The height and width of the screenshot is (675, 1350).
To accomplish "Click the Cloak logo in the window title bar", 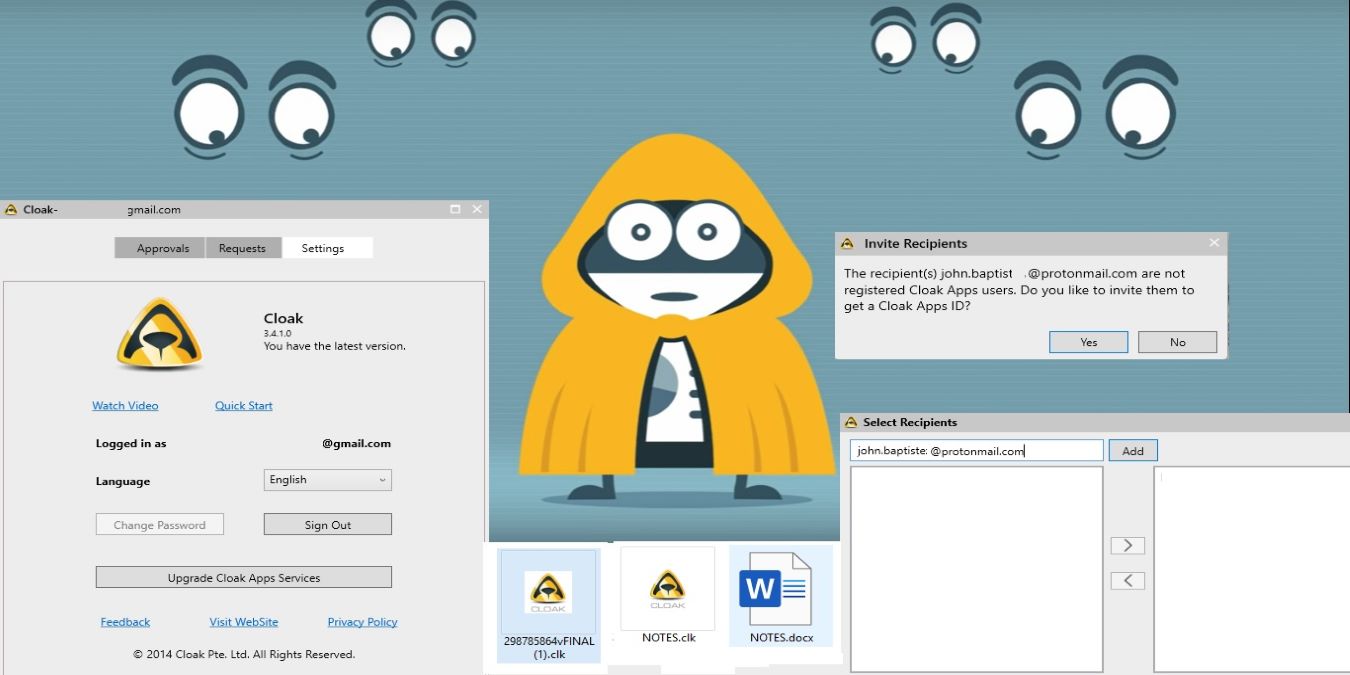I will (x=11, y=209).
